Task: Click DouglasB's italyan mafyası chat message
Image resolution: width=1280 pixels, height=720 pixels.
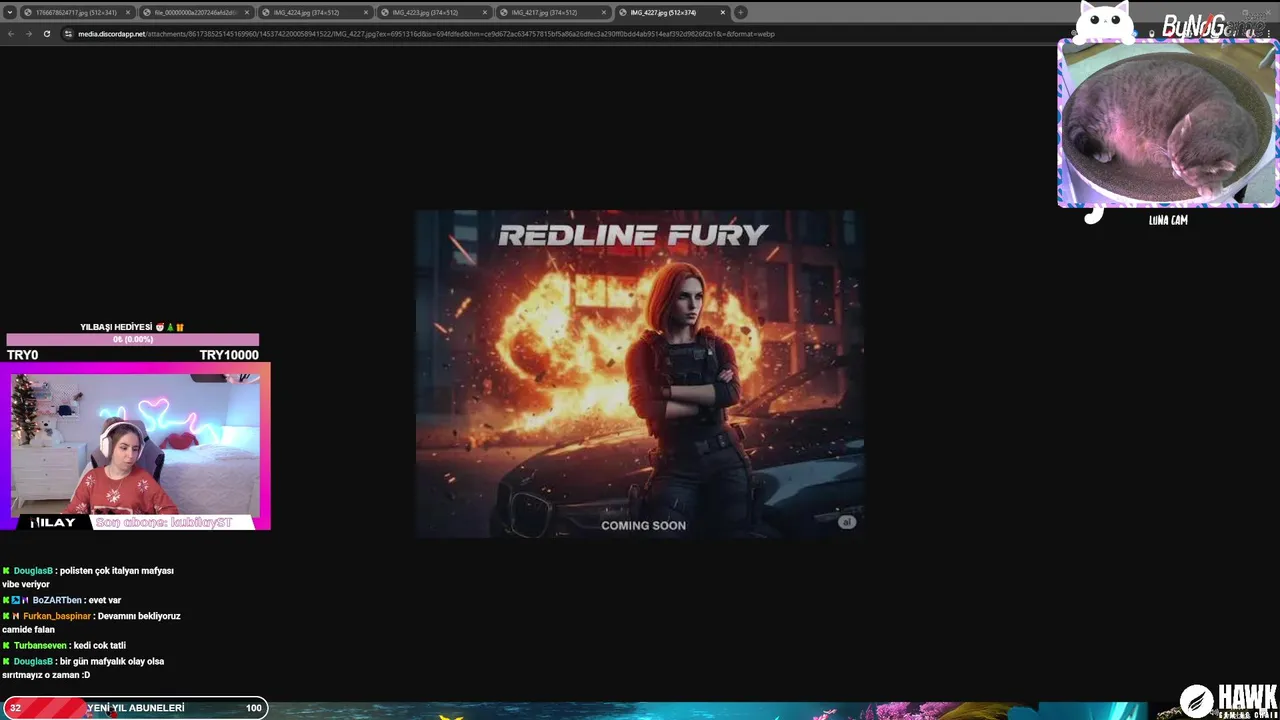Action: [88, 577]
